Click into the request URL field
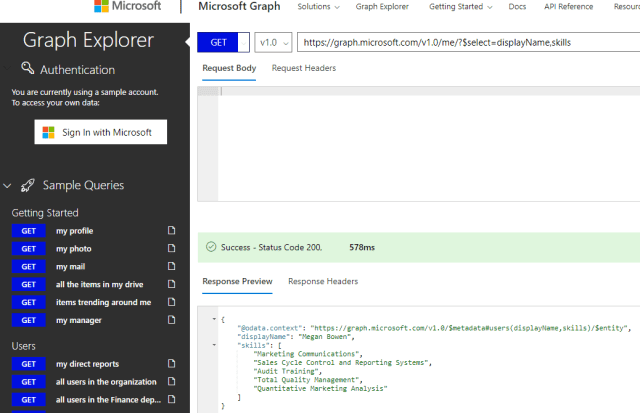The image size is (640, 413). point(469,42)
